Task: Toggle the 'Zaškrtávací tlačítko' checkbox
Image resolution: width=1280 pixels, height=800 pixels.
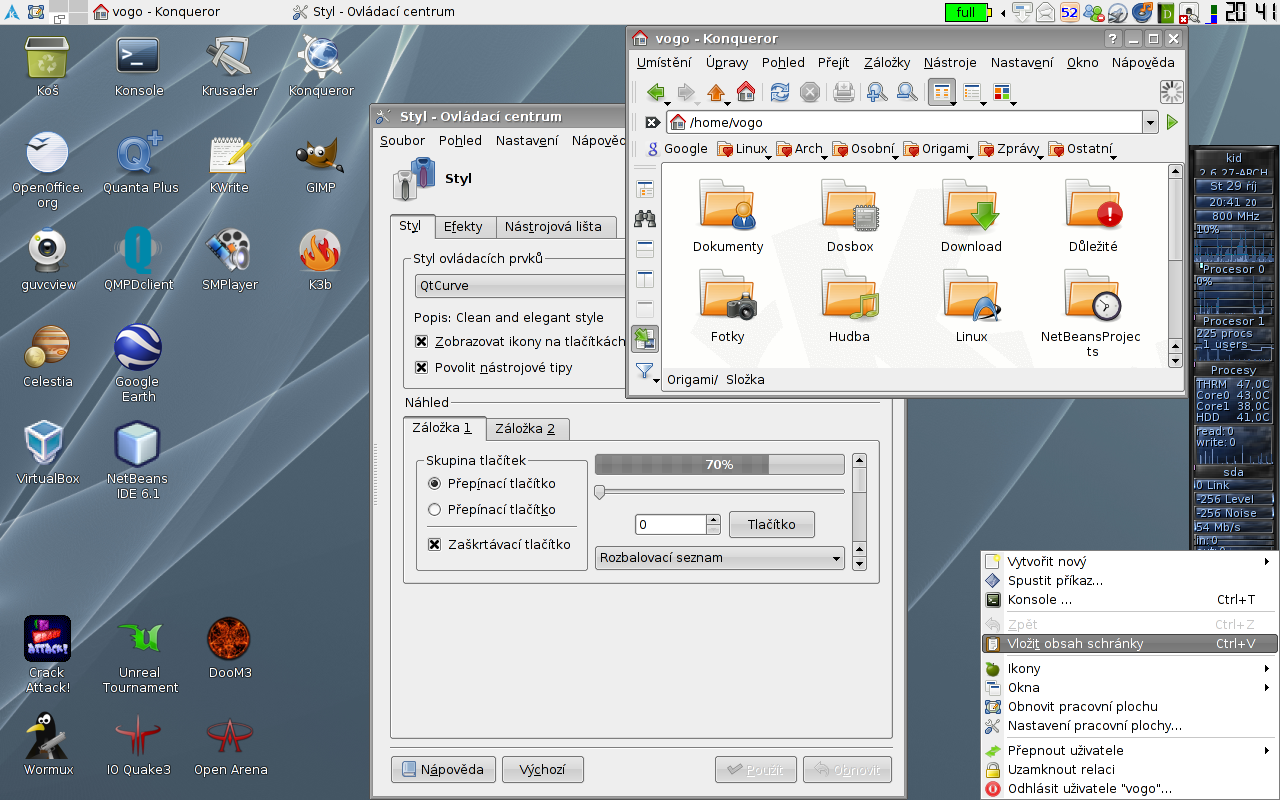Action: click(x=434, y=544)
